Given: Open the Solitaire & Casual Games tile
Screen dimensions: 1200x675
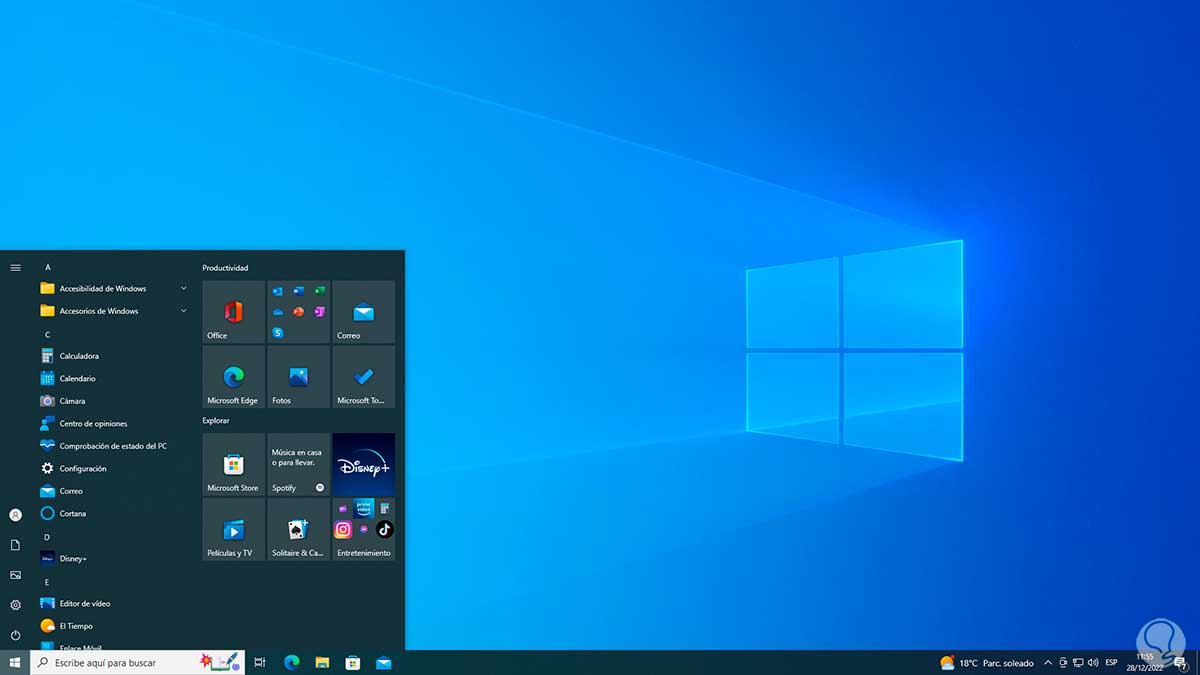Looking at the screenshot, I should pyautogui.click(x=298, y=529).
